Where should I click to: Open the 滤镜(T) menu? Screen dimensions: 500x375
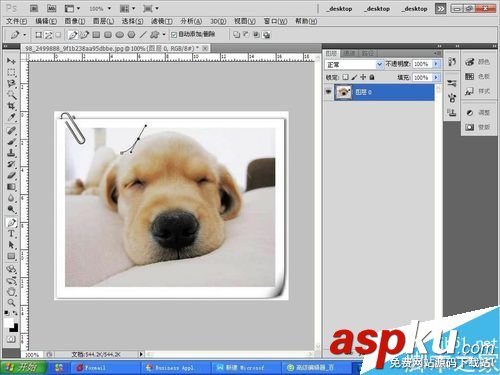[x=162, y=21]
